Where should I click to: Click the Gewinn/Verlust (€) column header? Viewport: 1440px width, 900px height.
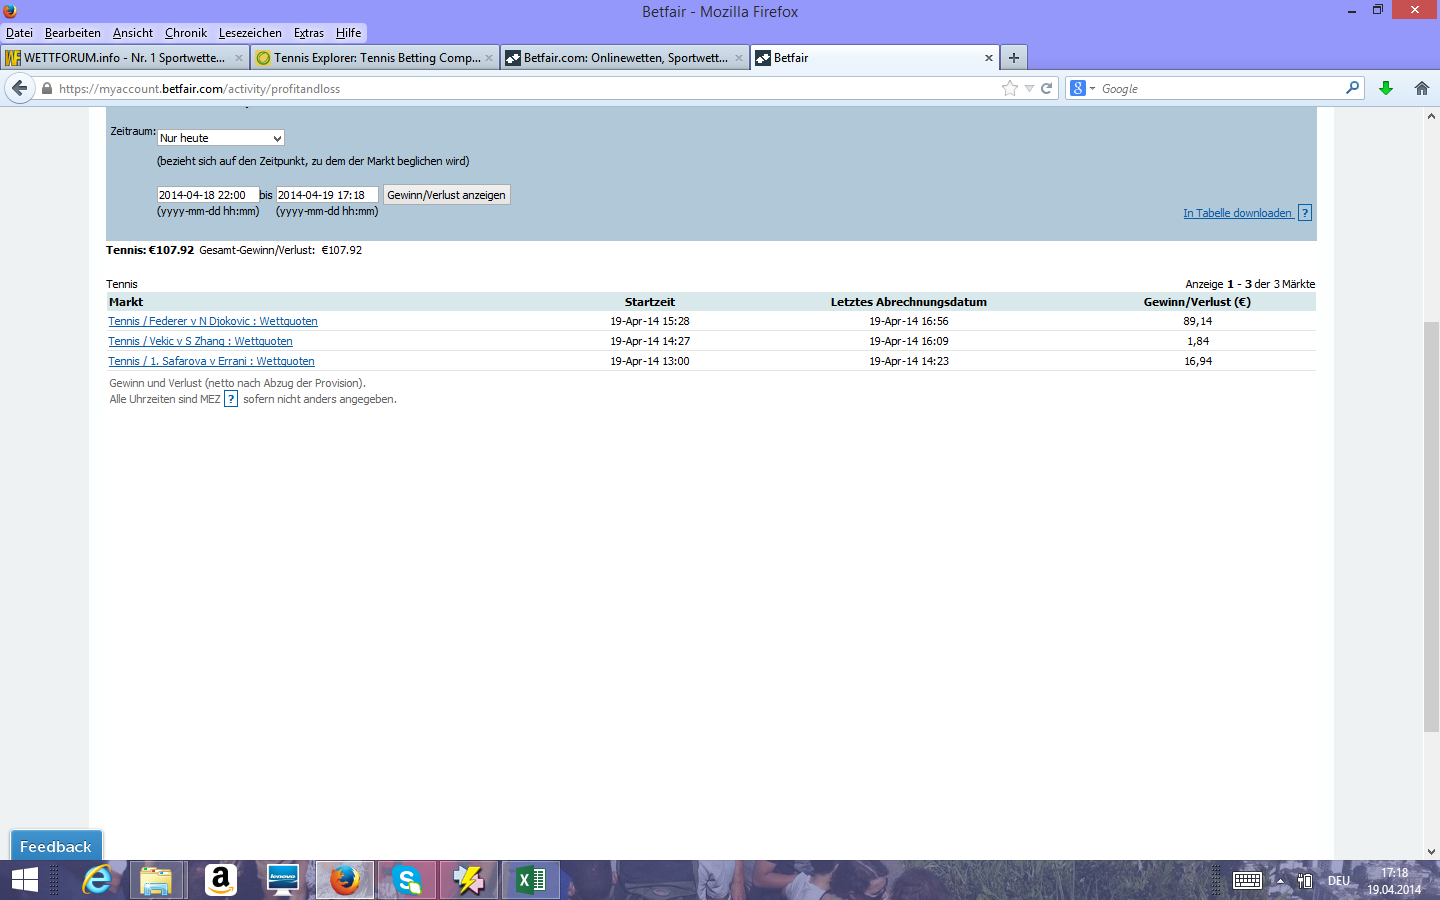[1197, 302]
